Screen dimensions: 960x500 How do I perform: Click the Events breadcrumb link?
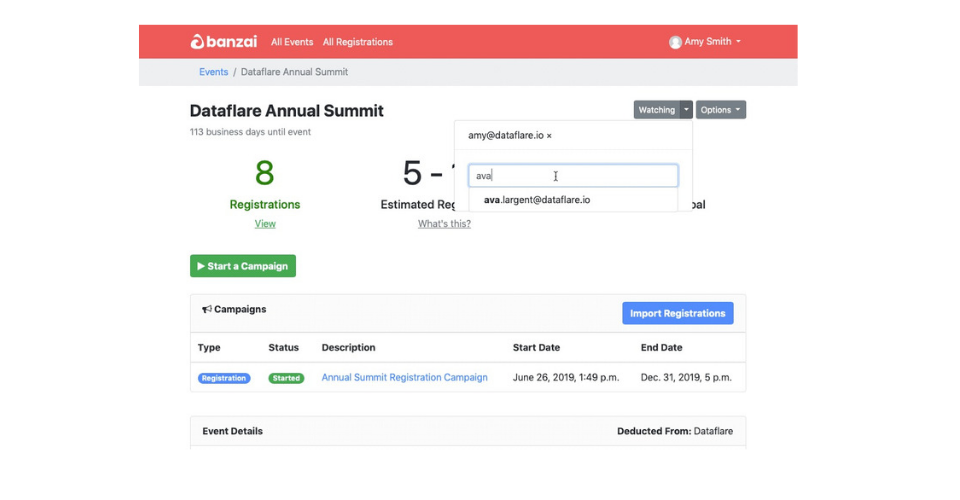pyautogui.click(x=213, y=72)
